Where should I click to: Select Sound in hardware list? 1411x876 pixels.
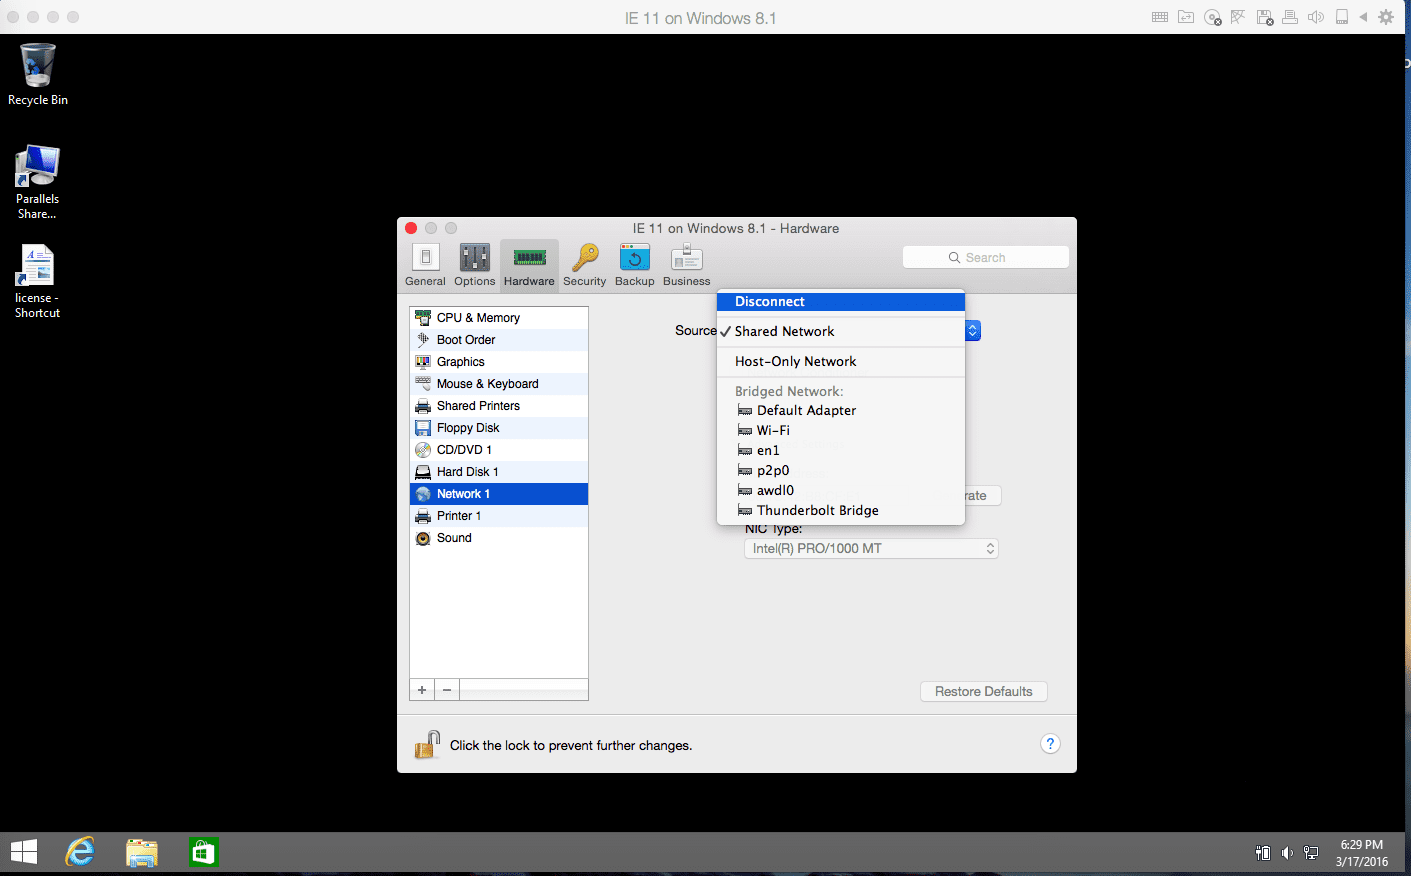pos(499,538)
